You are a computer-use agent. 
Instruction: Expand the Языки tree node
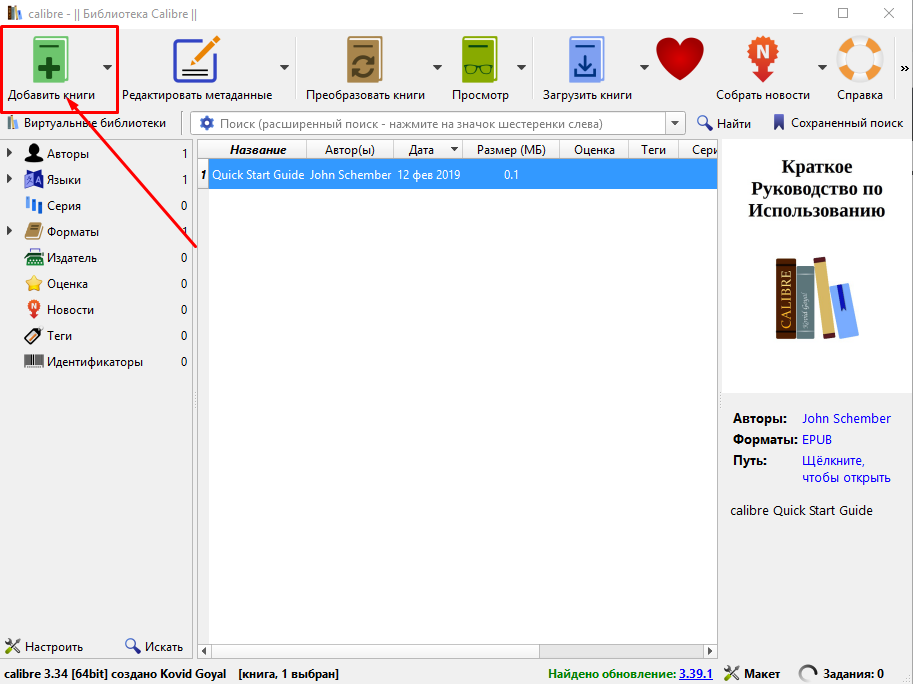coord(9,179)
